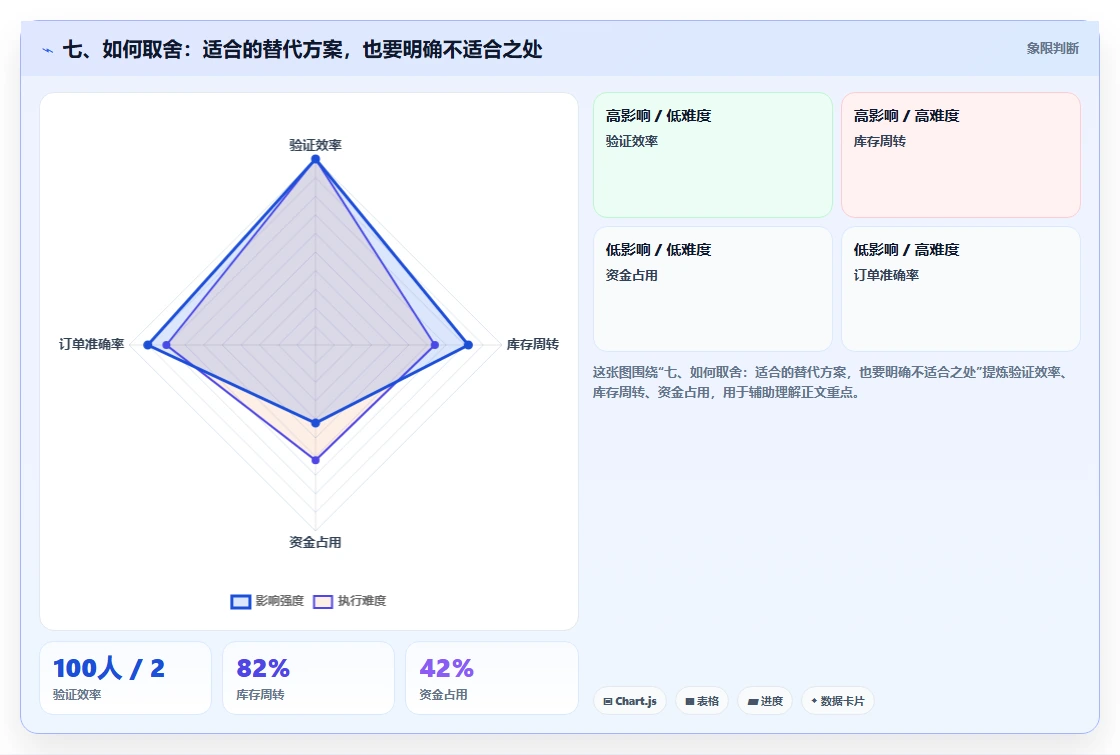Click the 影响强度 data point on 资金占用 axis

click(x=316, y=423)
